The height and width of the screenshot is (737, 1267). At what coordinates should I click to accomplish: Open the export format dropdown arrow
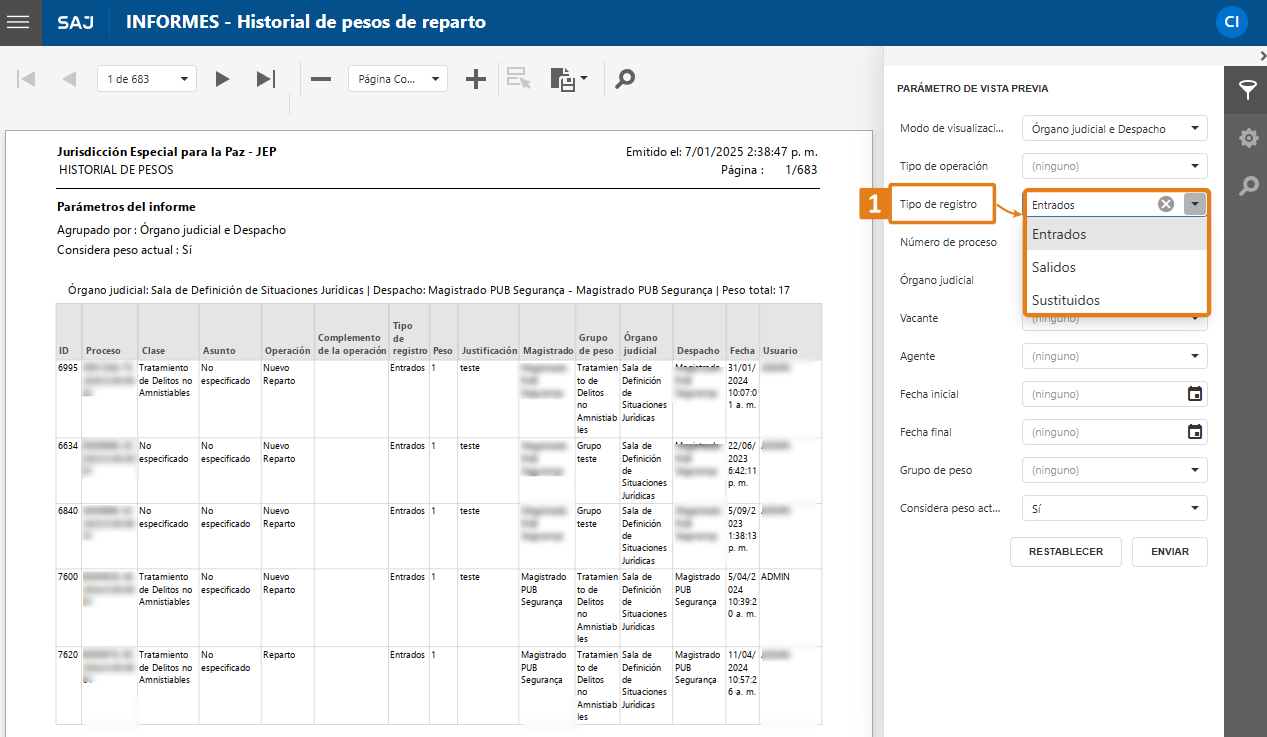coord(584,78)
